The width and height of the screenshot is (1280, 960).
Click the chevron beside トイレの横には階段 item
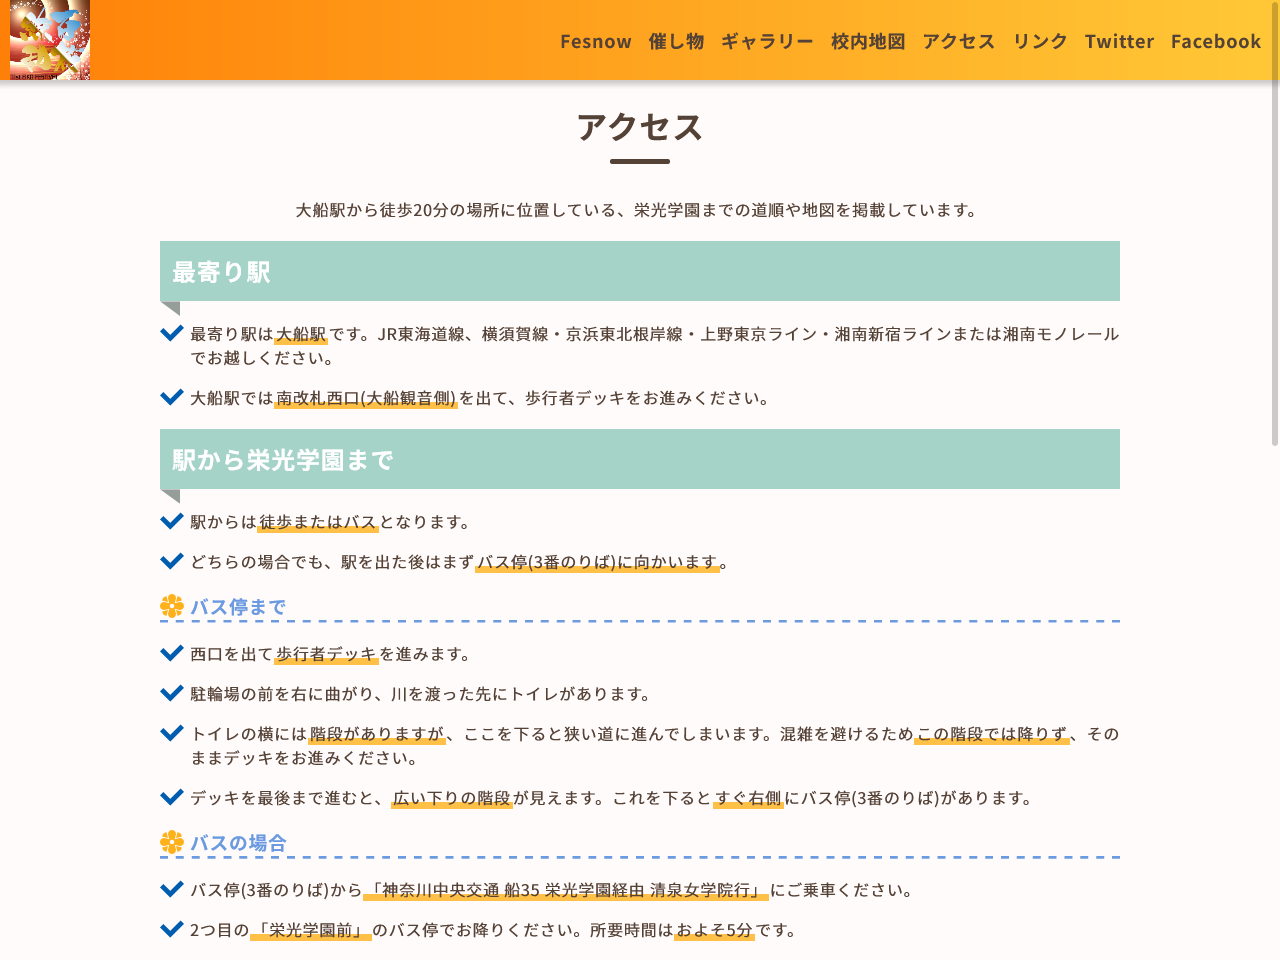click(x=171, y=731)
